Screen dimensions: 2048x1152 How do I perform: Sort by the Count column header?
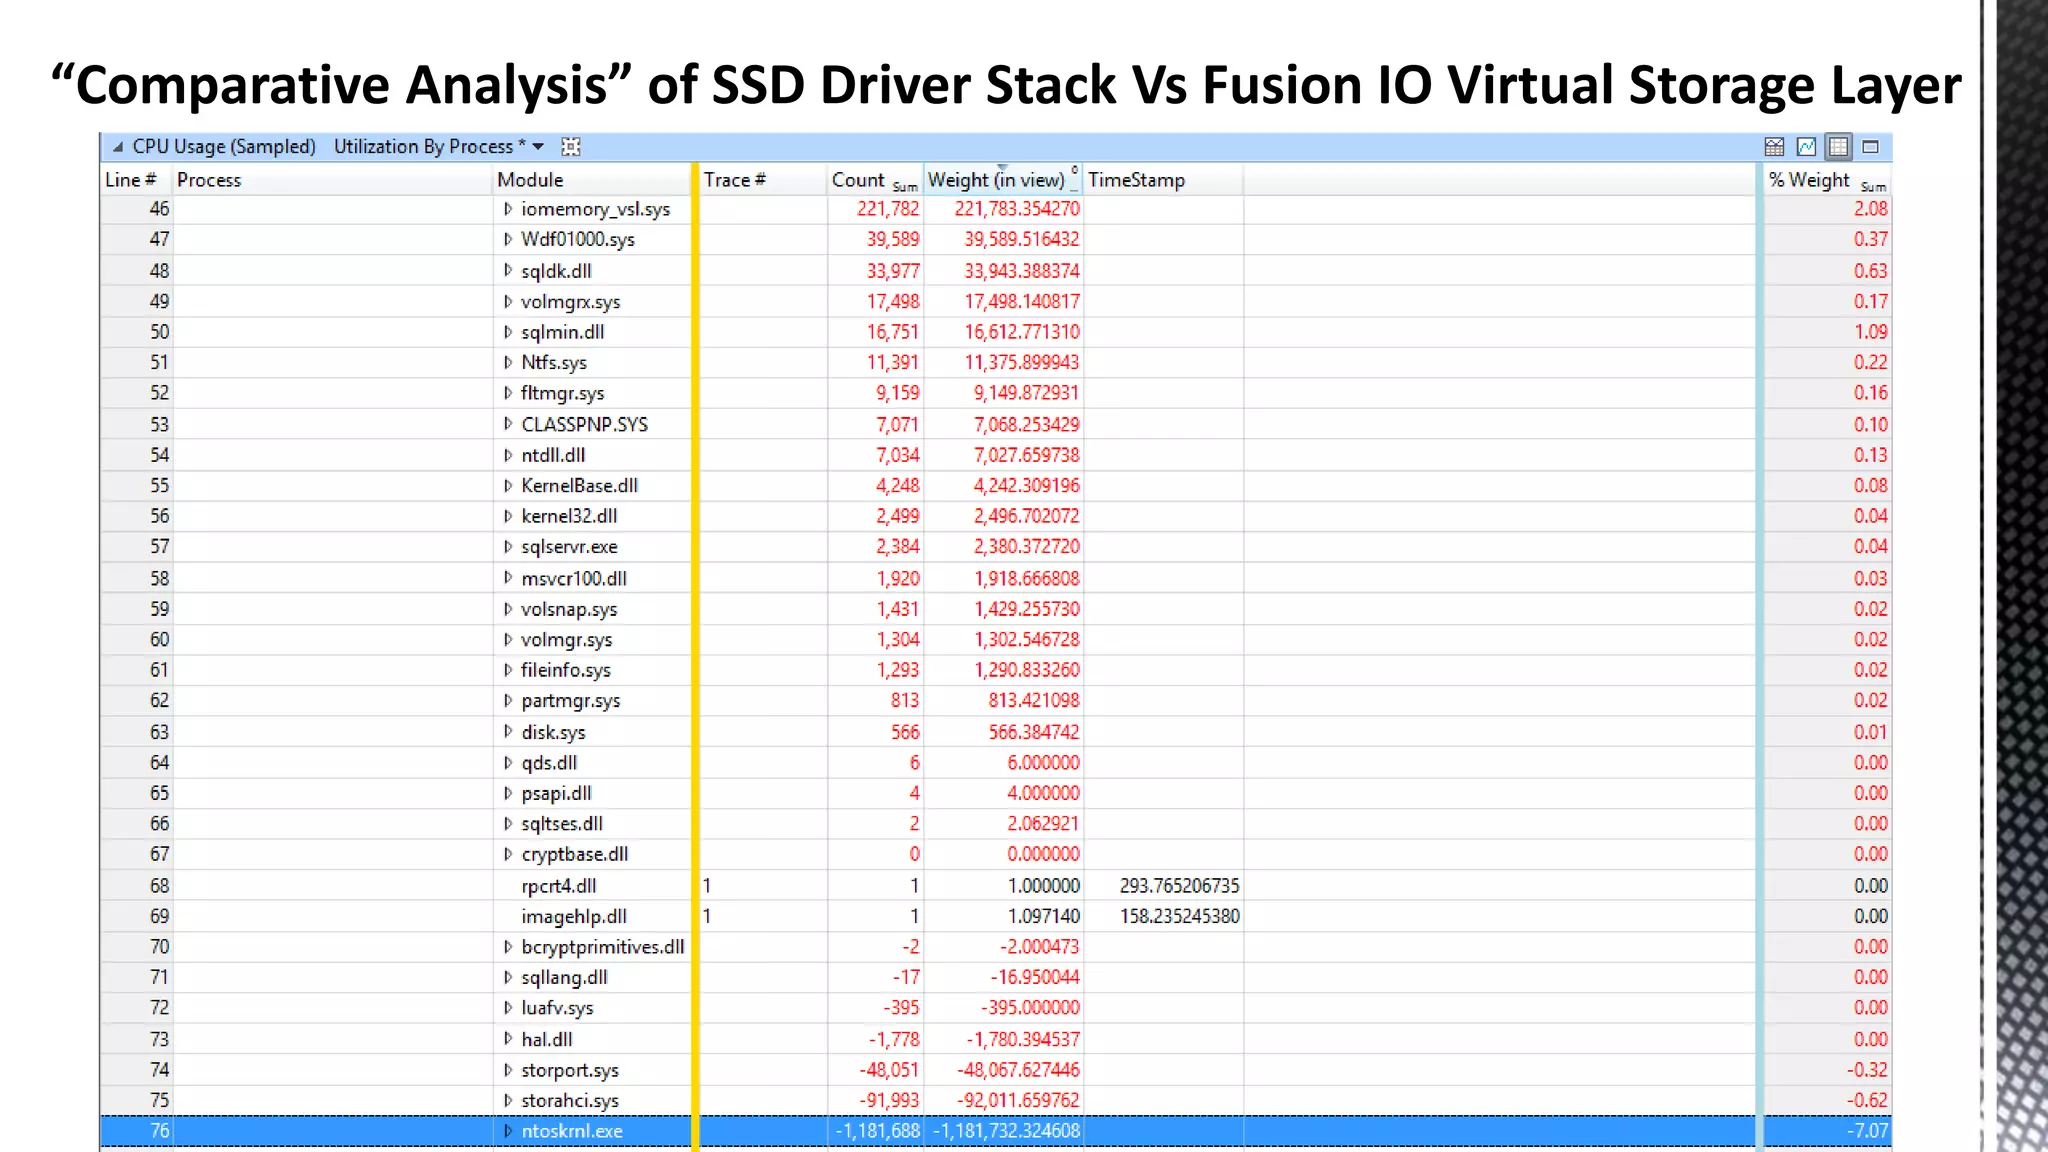(x=875, y=180)
